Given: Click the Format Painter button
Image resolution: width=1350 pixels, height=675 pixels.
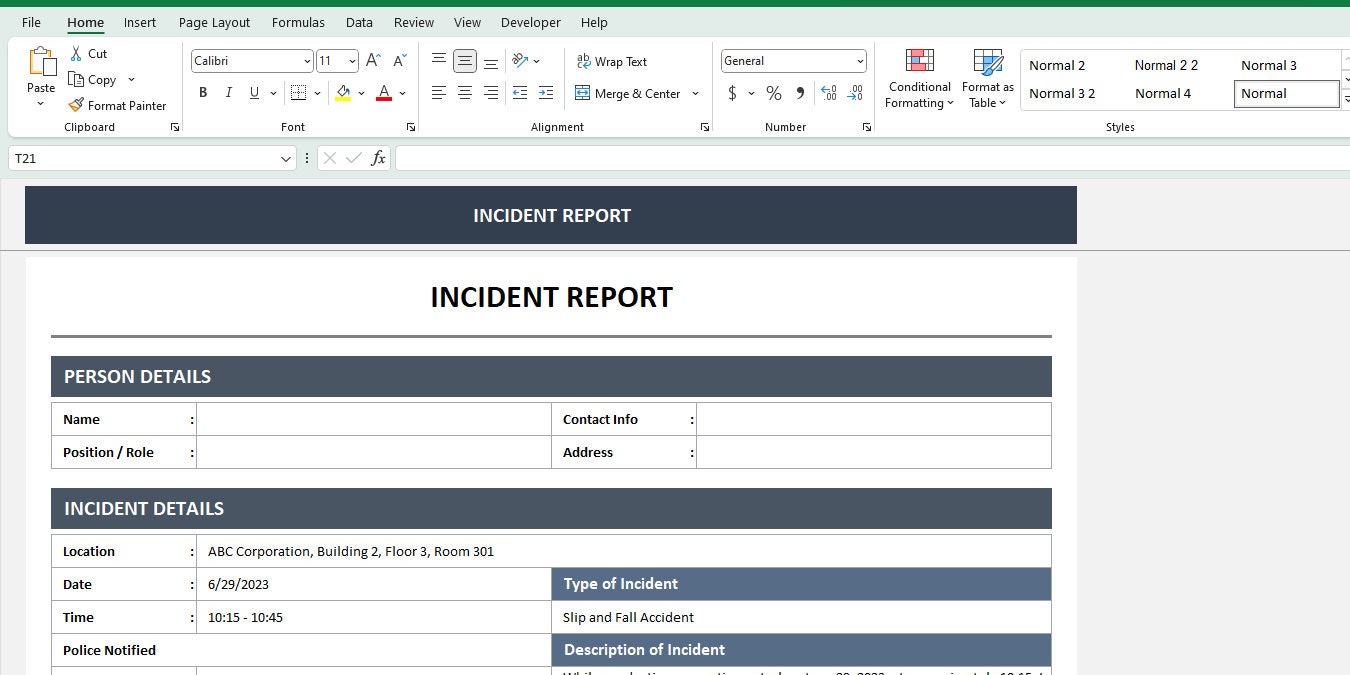Looking at the screenshot, I should pos(117,105).
